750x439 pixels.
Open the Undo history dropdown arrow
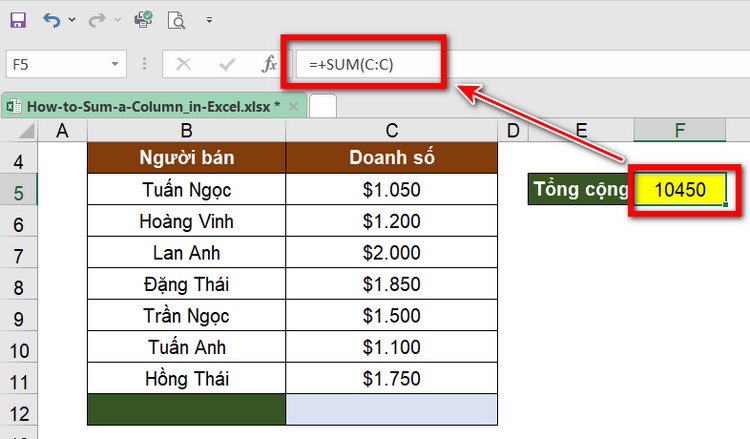point(72,20)
